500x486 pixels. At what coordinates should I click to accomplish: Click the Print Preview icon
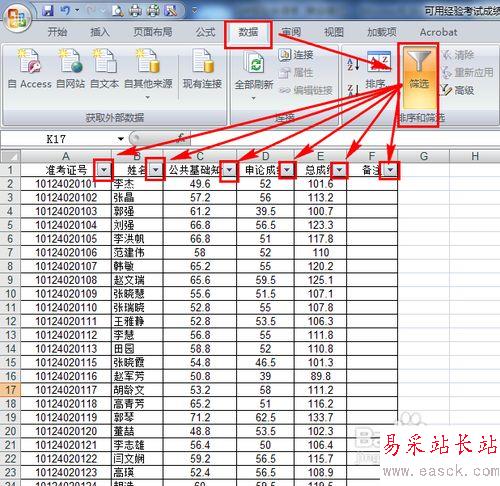[117, 11]
